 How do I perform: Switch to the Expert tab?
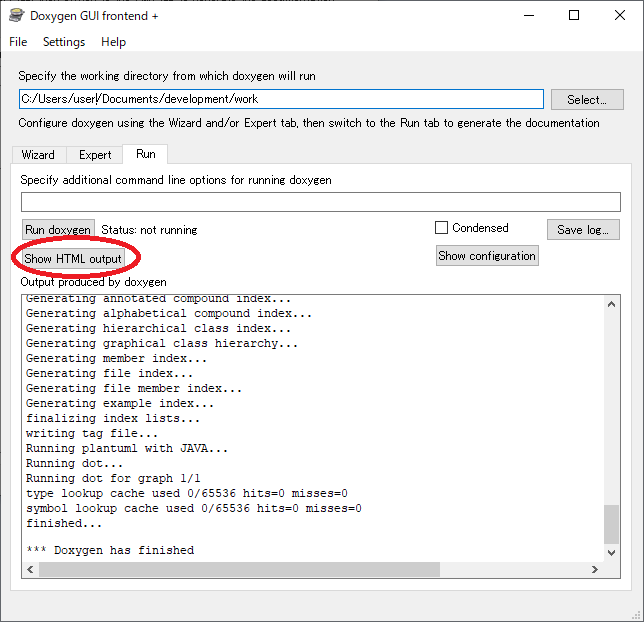pos(95,155)
